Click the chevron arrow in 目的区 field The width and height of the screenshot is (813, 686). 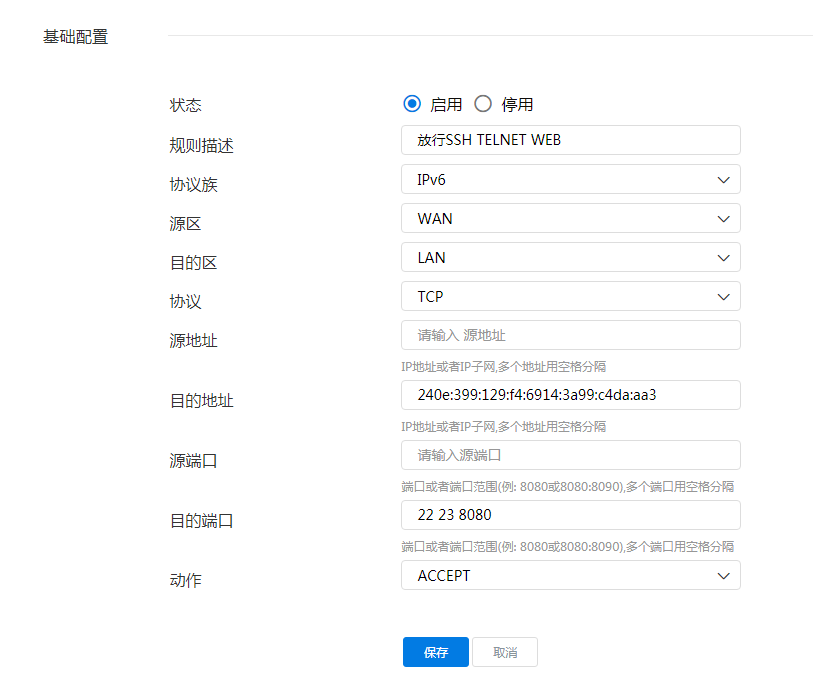click(x=724, y=258)
